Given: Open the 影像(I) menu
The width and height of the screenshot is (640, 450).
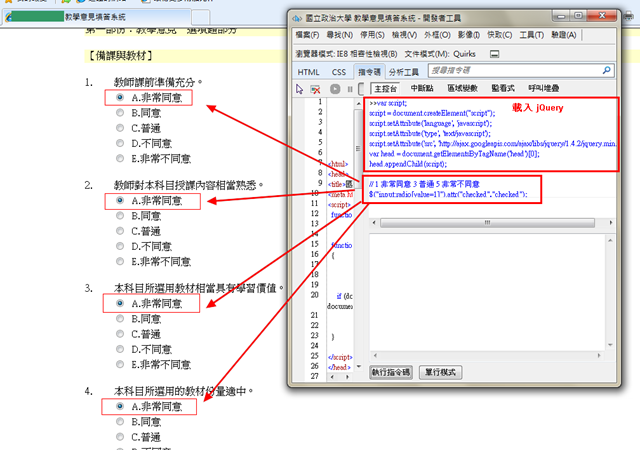Looking at the screenshot, I should [469, 35].
